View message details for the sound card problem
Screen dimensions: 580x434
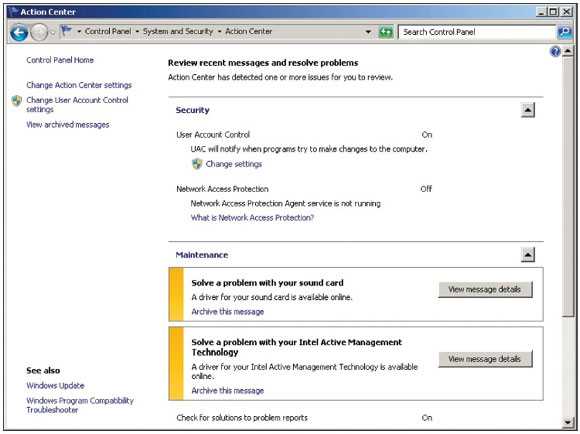[485, 289]
